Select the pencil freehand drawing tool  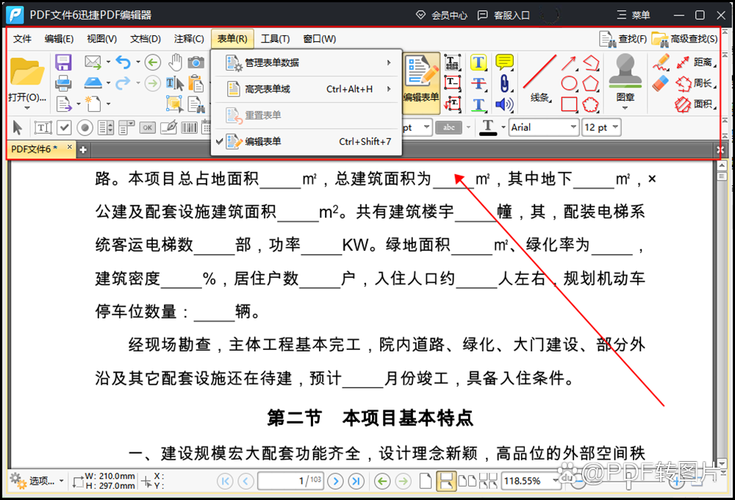click(661, 62)
